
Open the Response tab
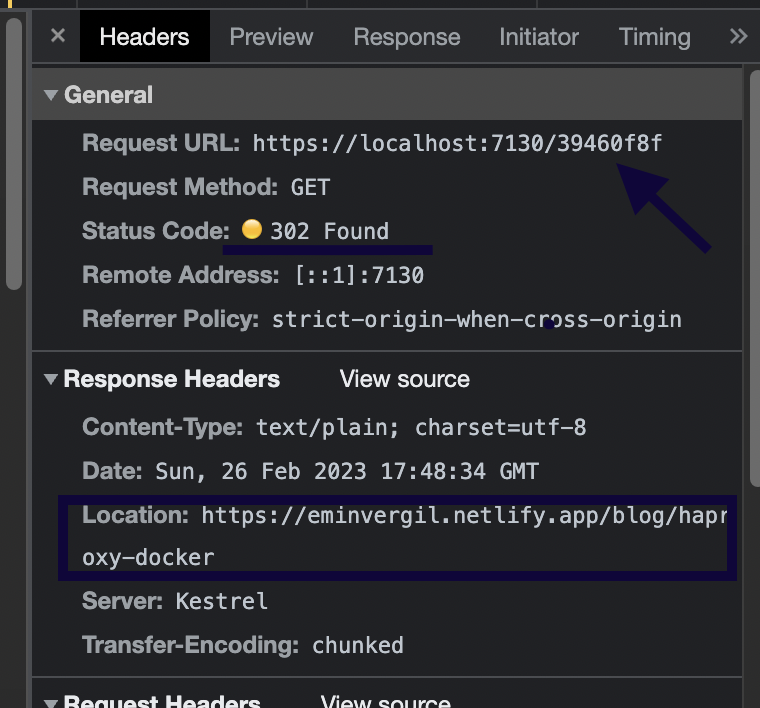(x=407, y=37)
